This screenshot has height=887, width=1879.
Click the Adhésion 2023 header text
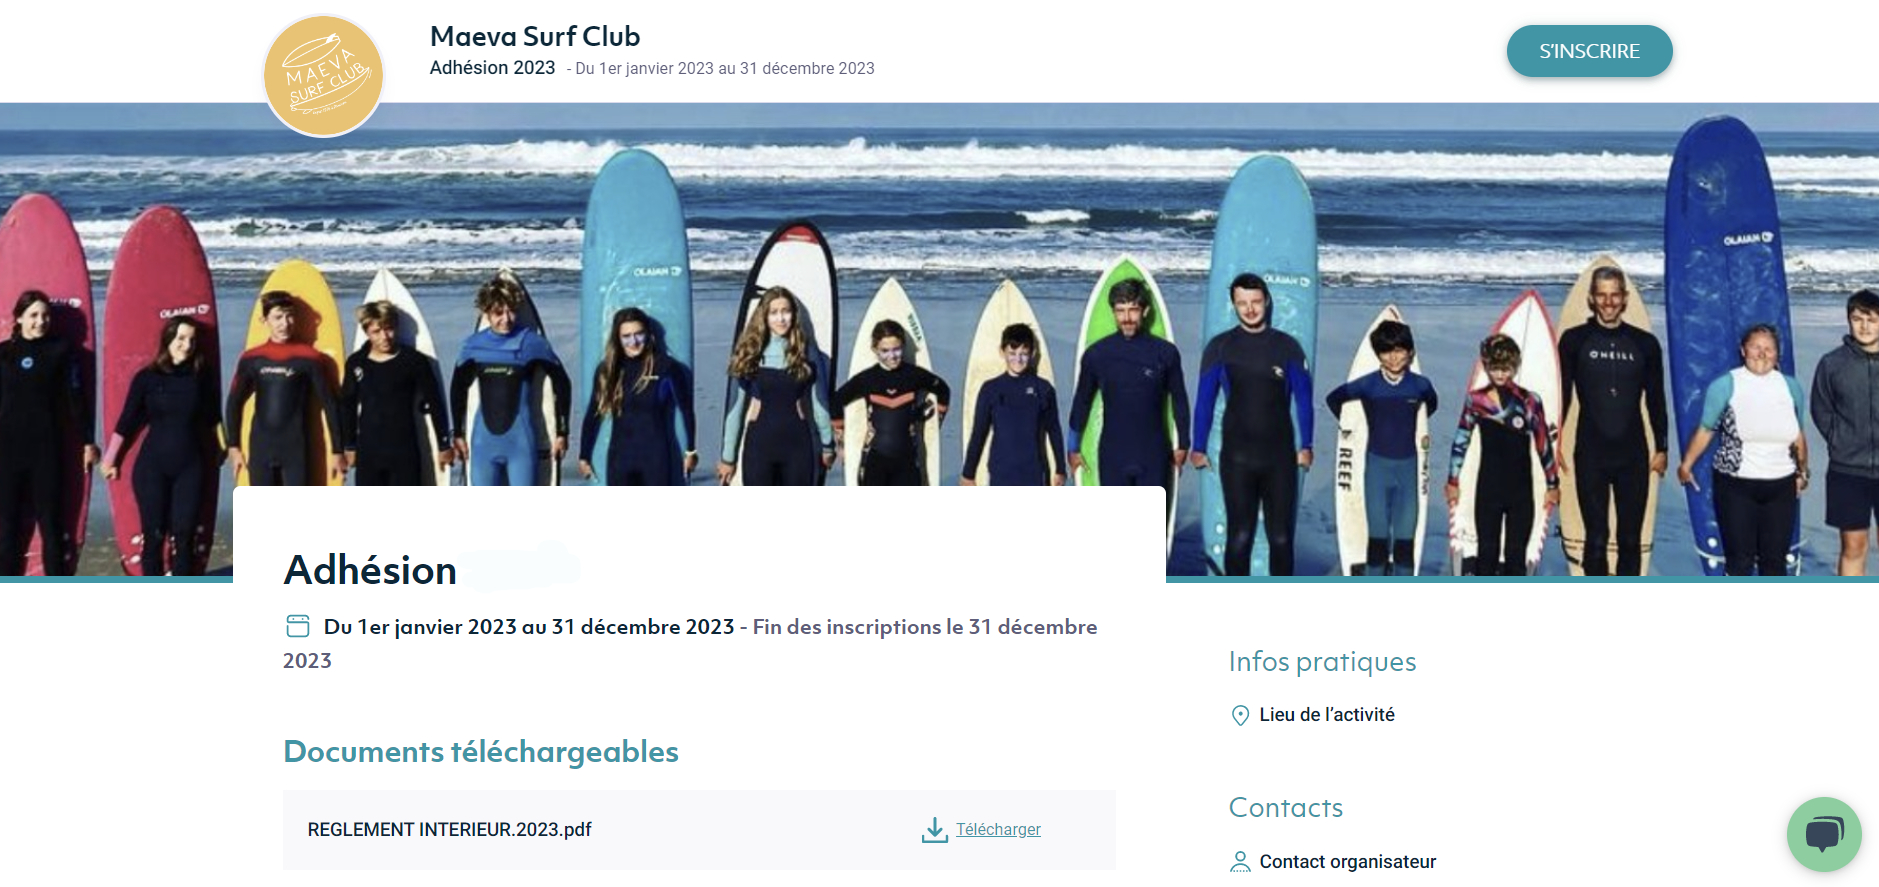492,68
